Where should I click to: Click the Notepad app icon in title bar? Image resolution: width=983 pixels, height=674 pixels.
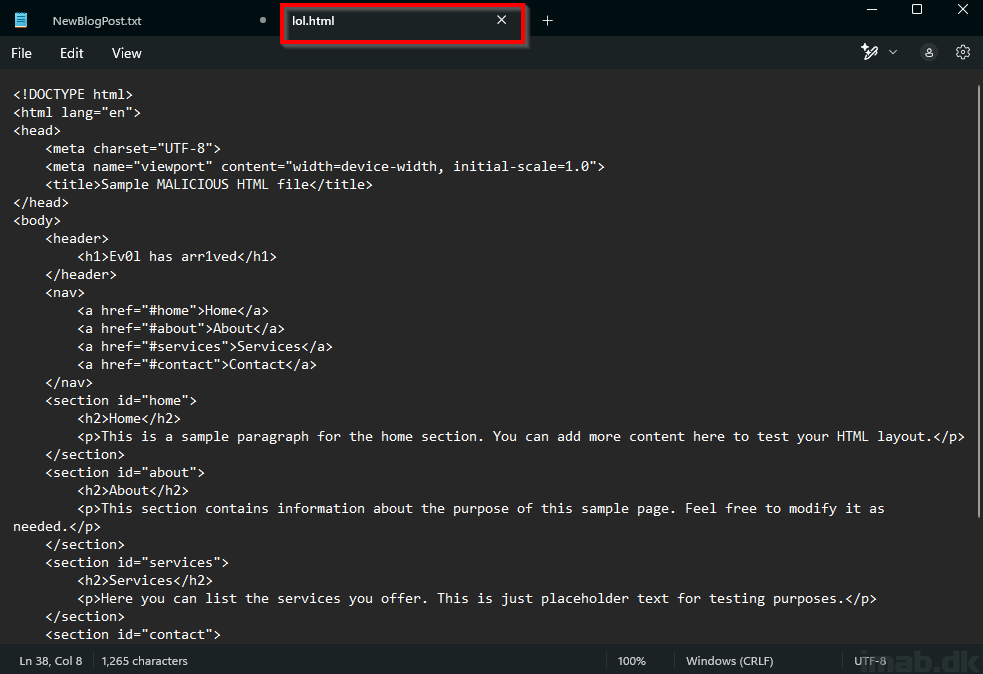point(21,20)
